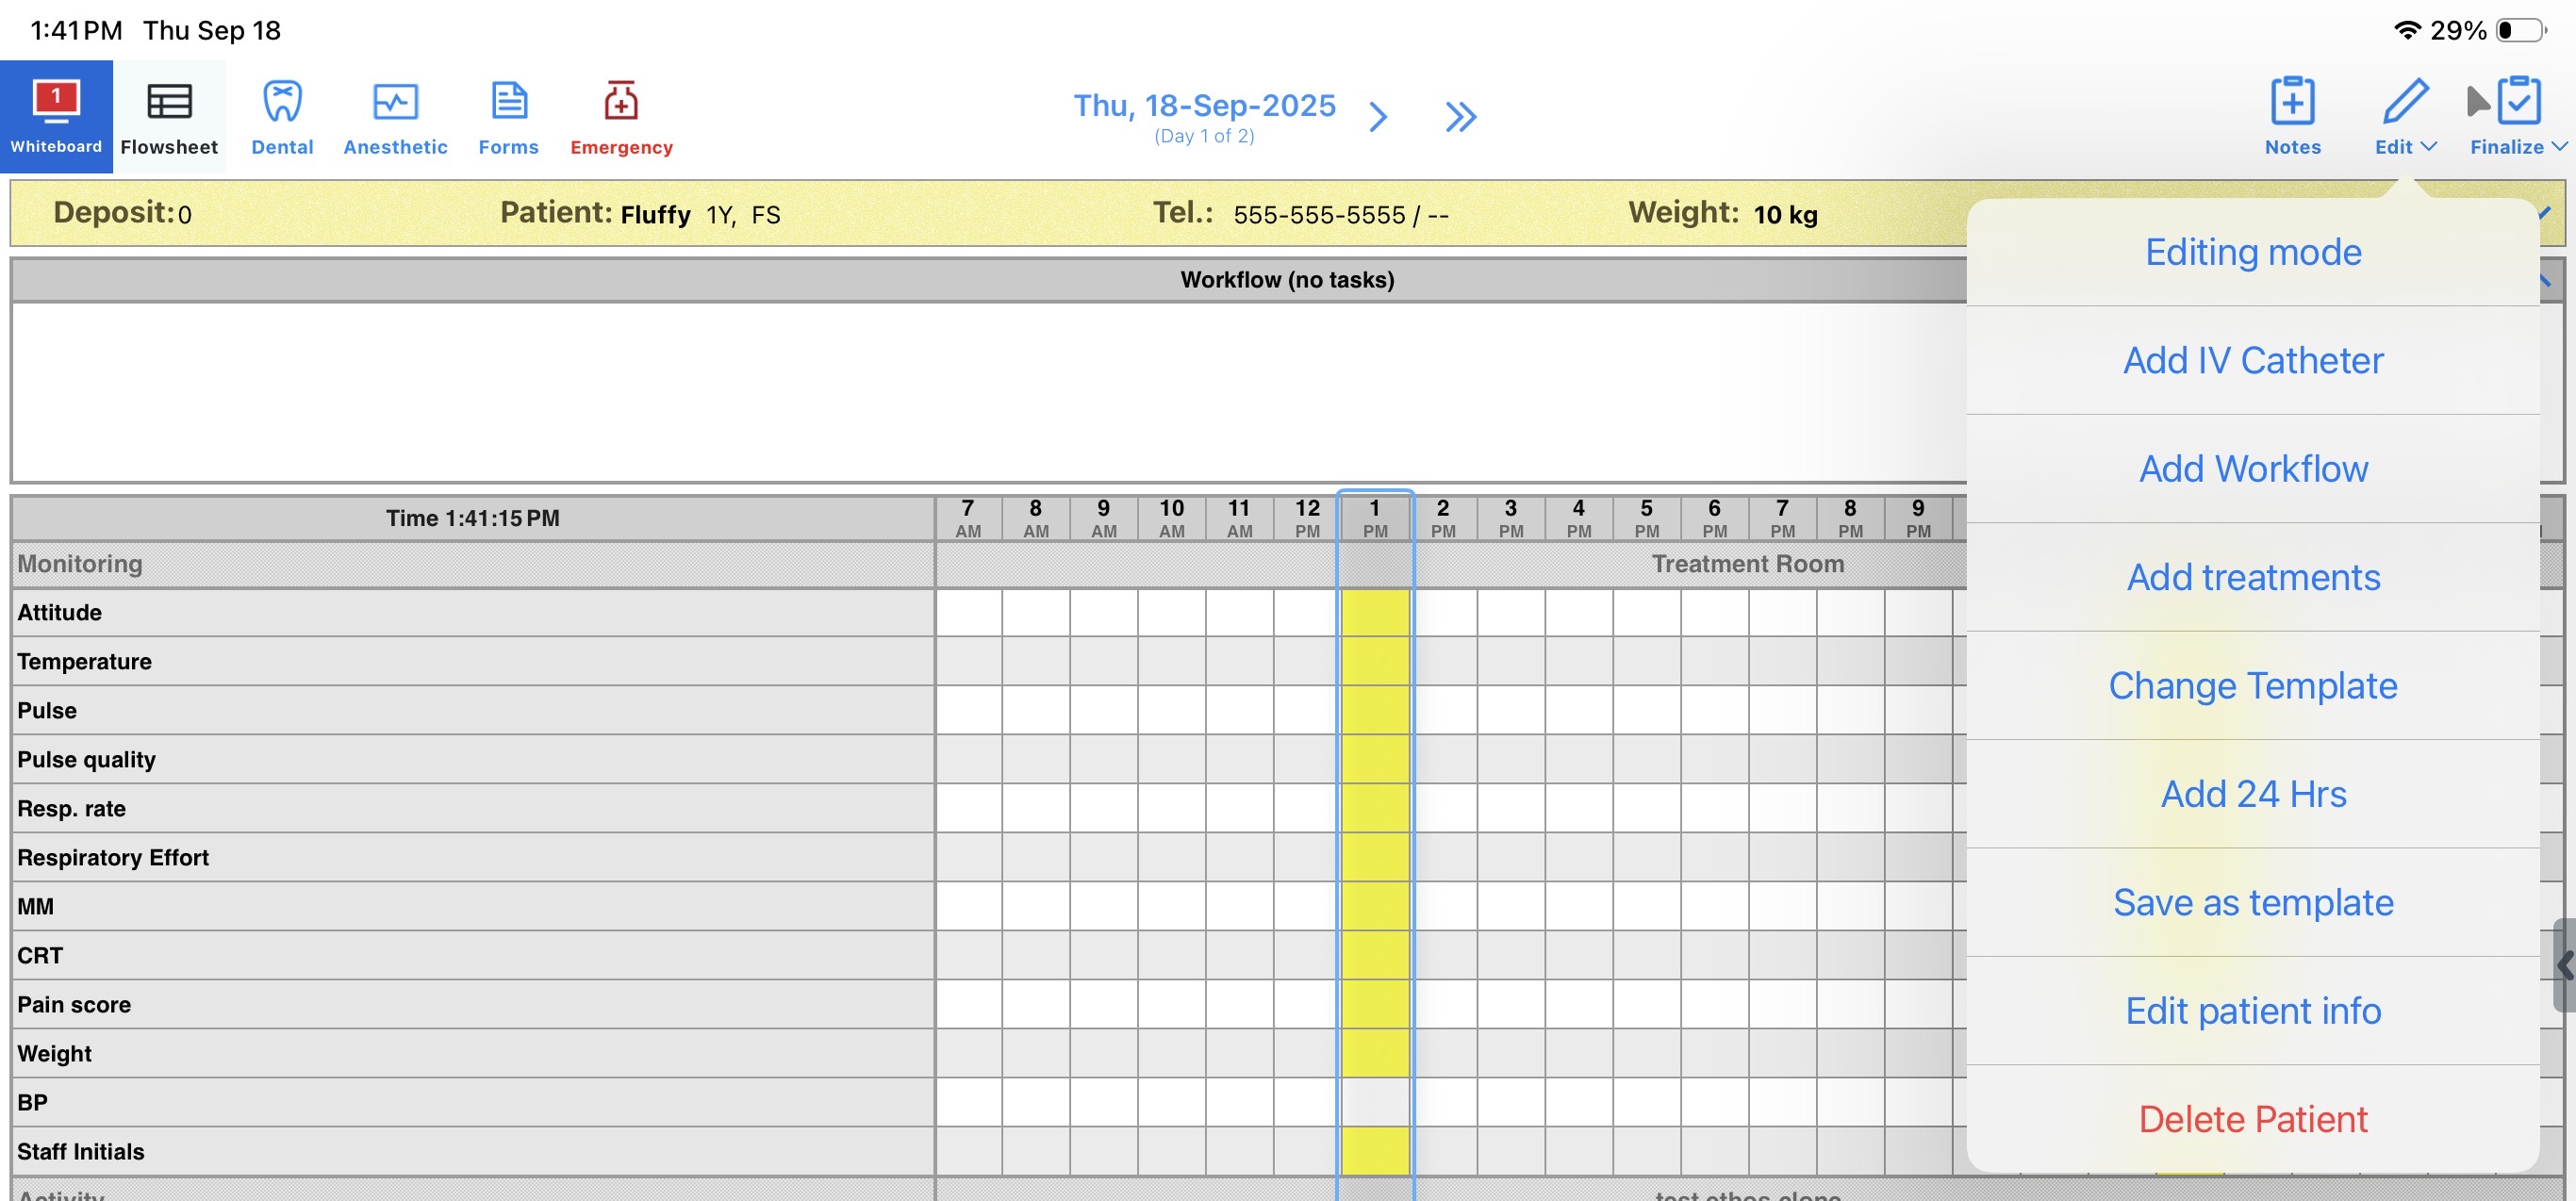Image resolution: width=2576 pixels, height=1201 pixels.
Task: Go to next day arrow
Action: tap(1378, 117)
